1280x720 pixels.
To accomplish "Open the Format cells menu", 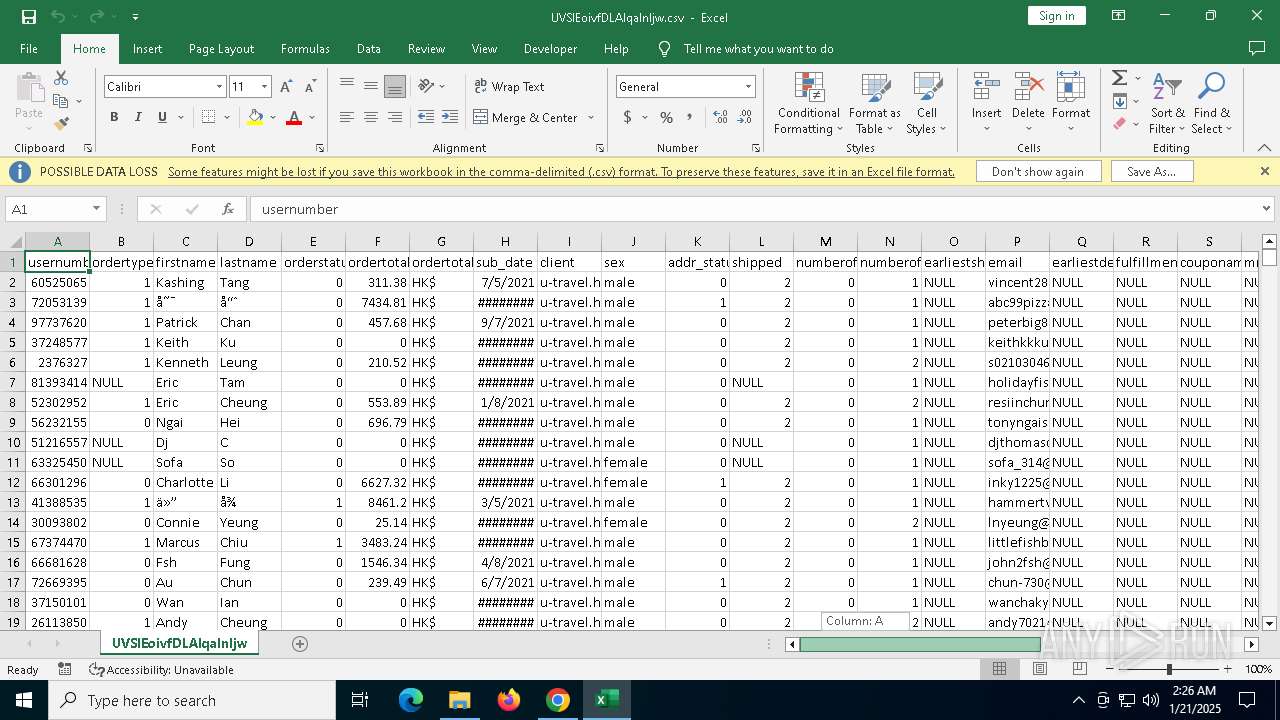I will 1071,104.
